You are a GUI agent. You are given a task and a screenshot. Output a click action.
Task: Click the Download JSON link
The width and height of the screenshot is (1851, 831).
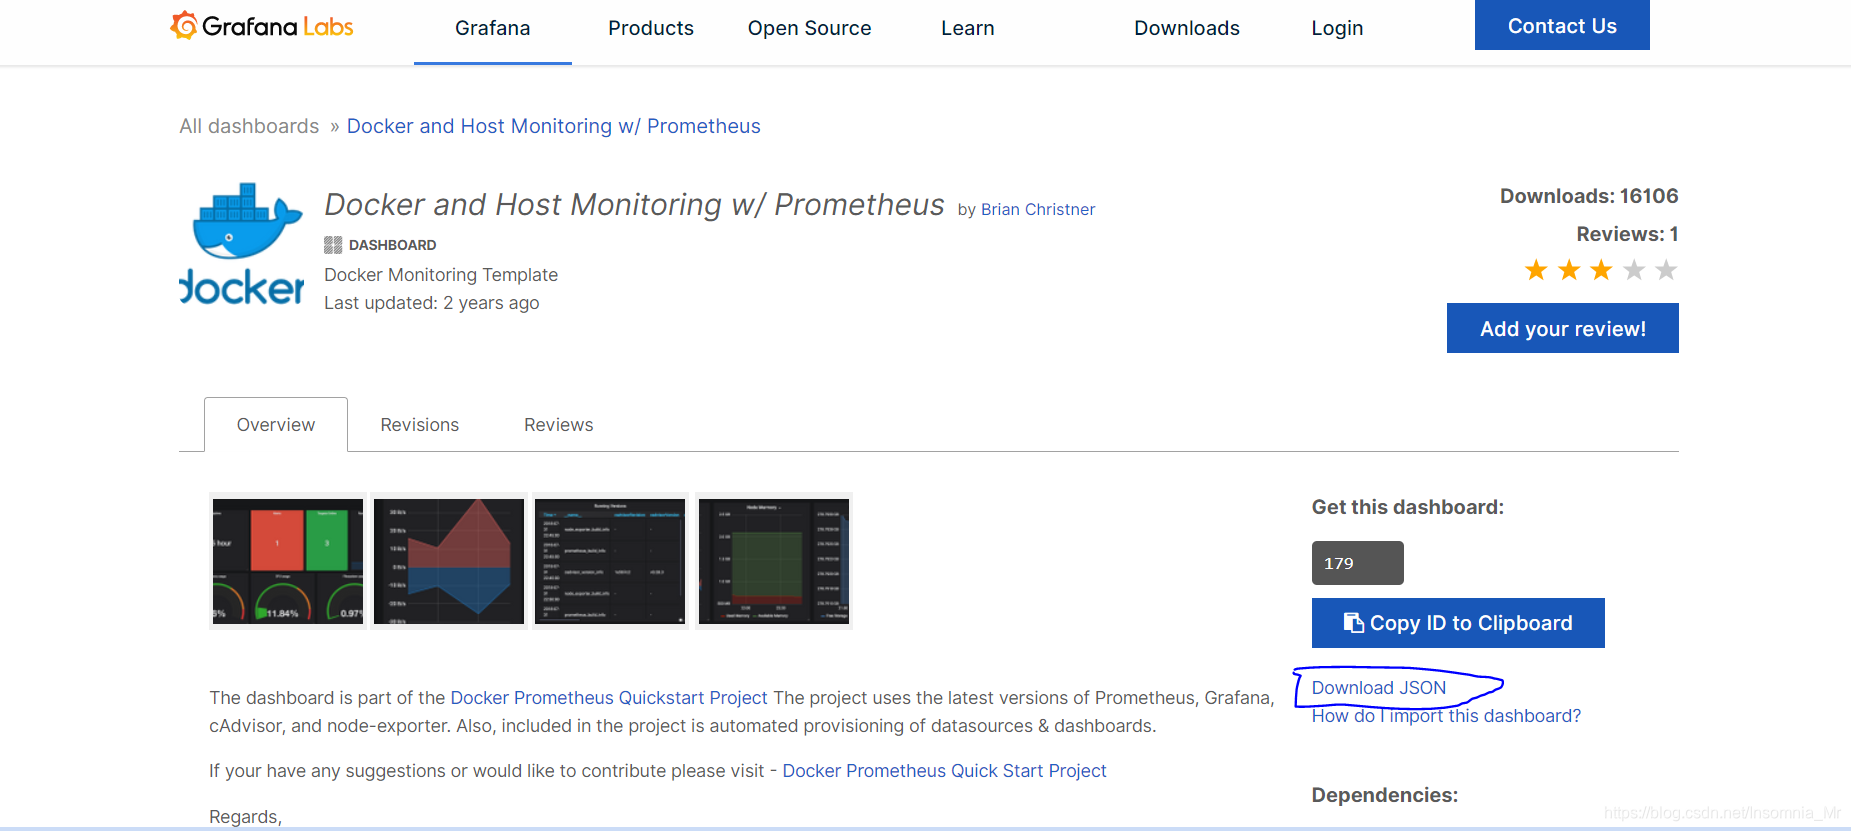click(1379, 688)
